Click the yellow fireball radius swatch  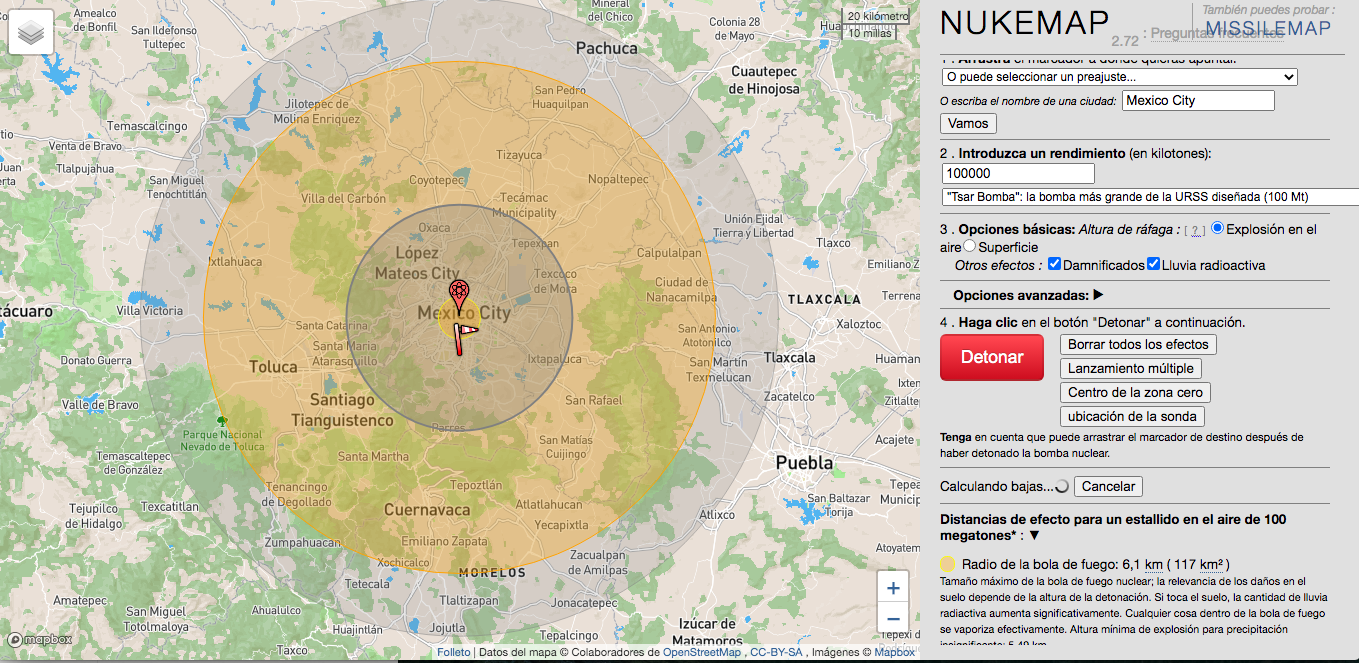pyautogui.click(x=948, y=564)
